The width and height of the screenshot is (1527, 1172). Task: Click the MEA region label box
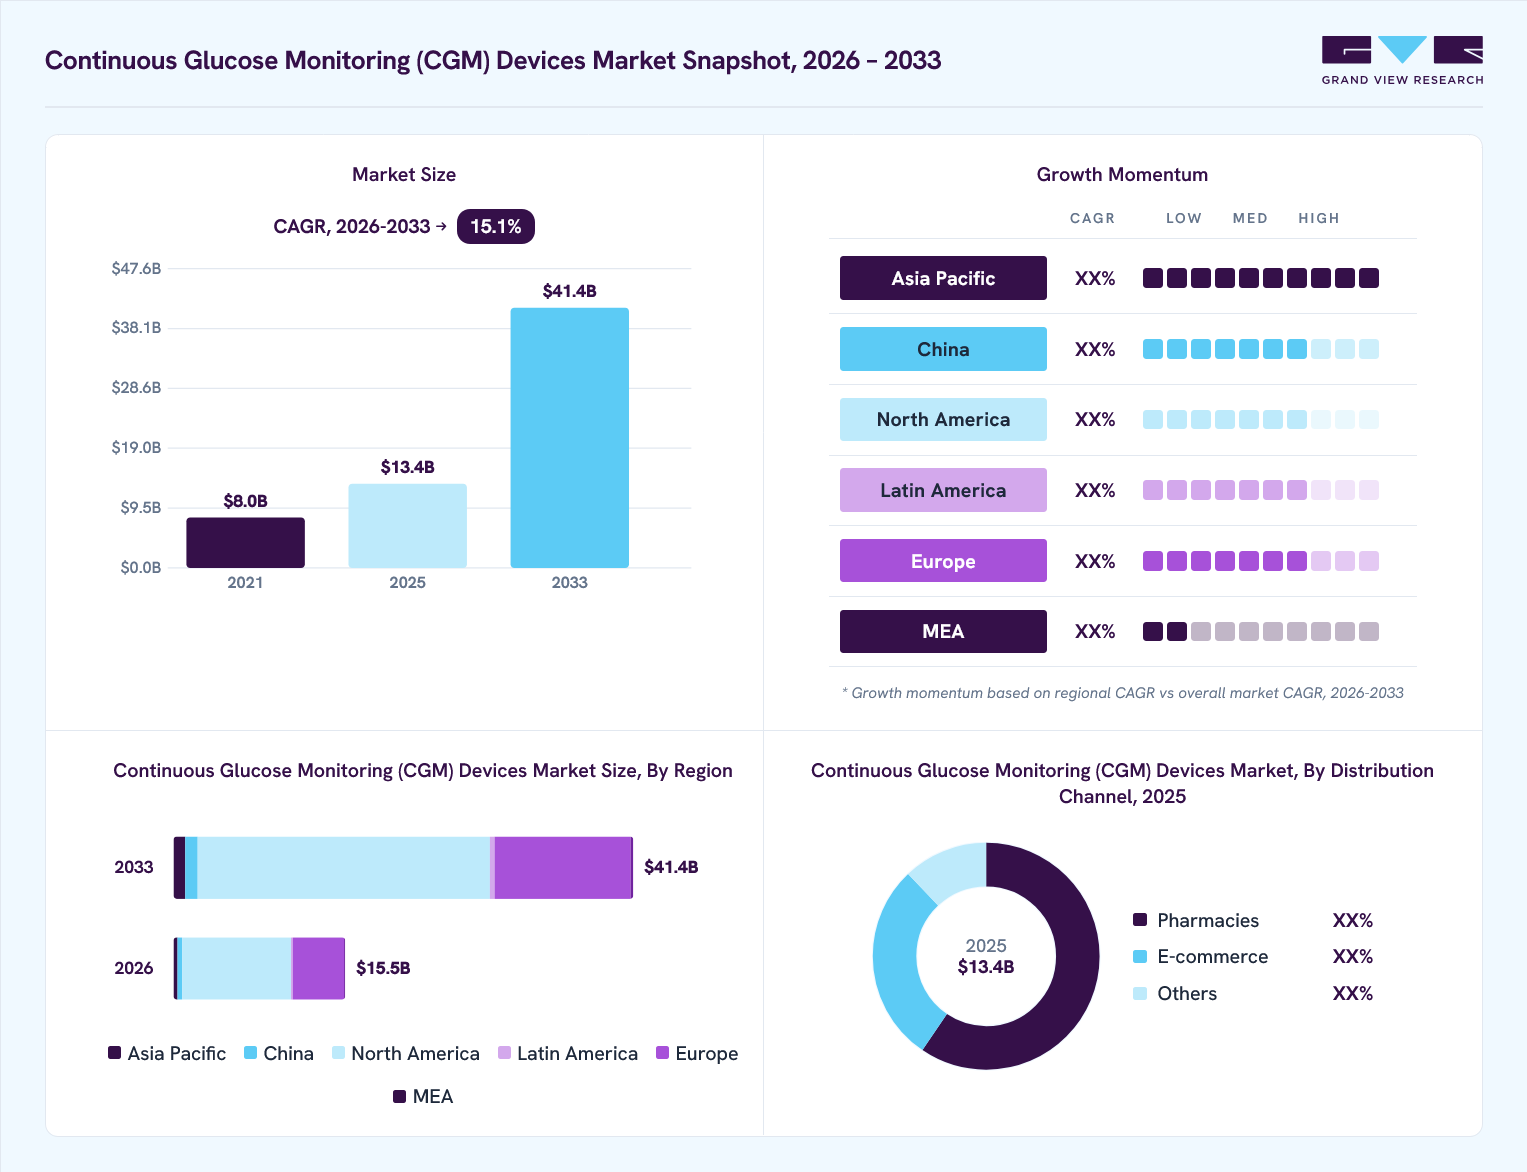tap(943, 632)
